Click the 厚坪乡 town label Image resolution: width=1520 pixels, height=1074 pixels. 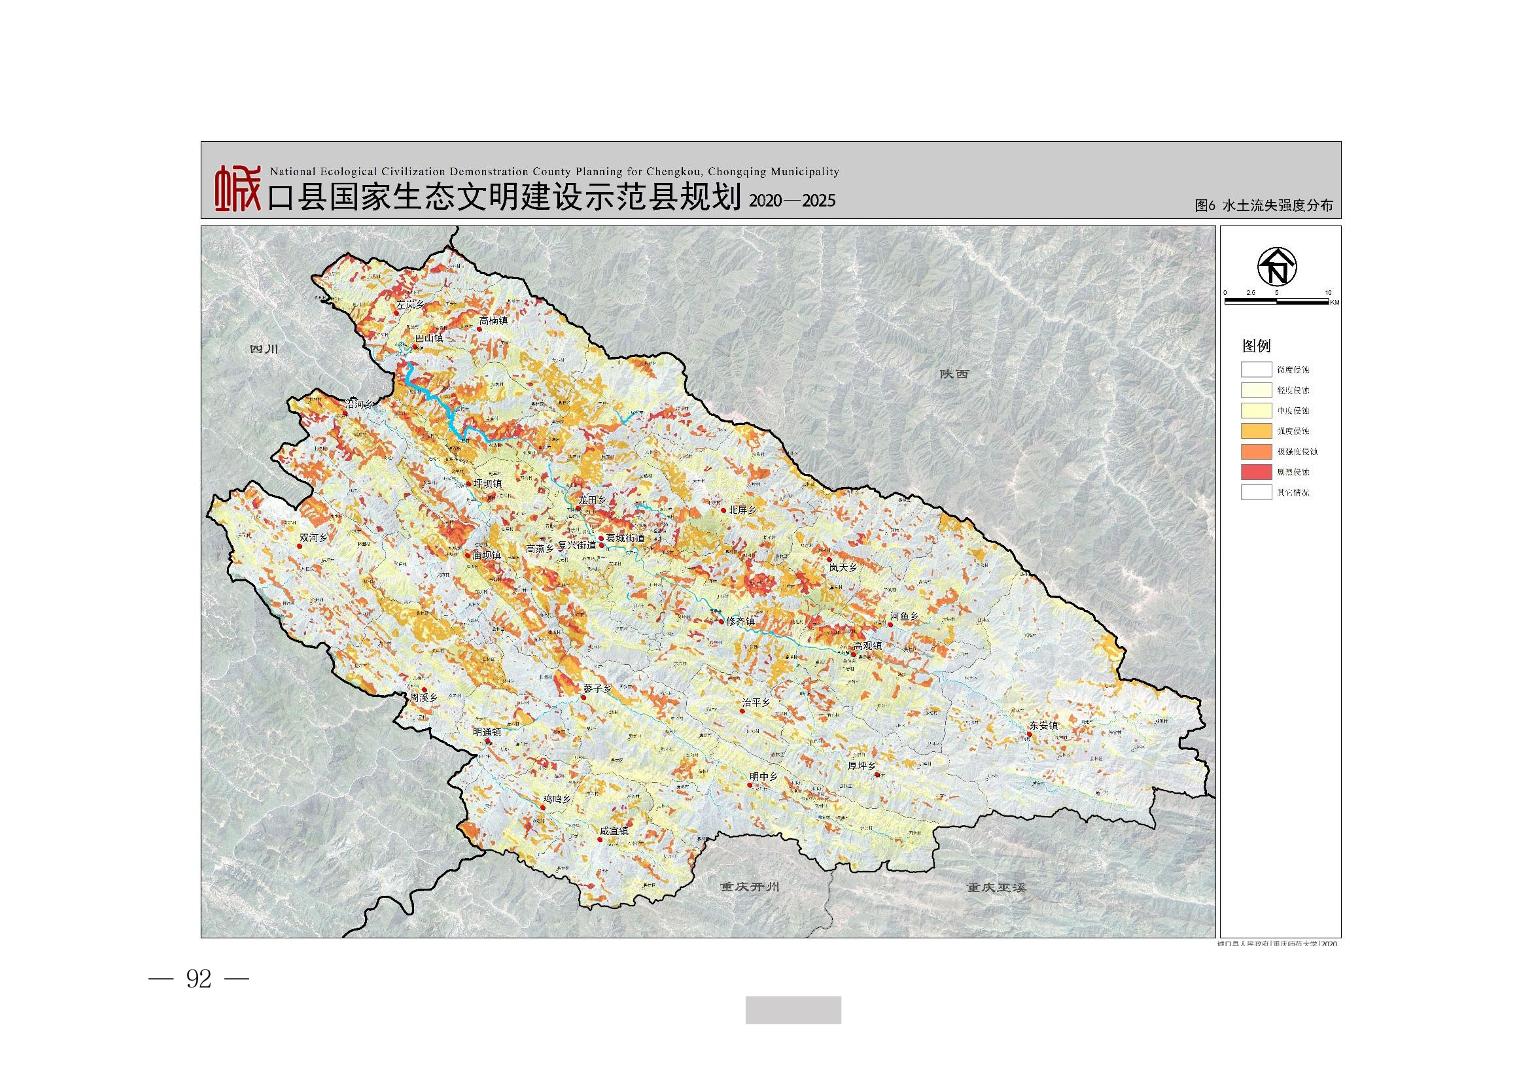[861, 767]
